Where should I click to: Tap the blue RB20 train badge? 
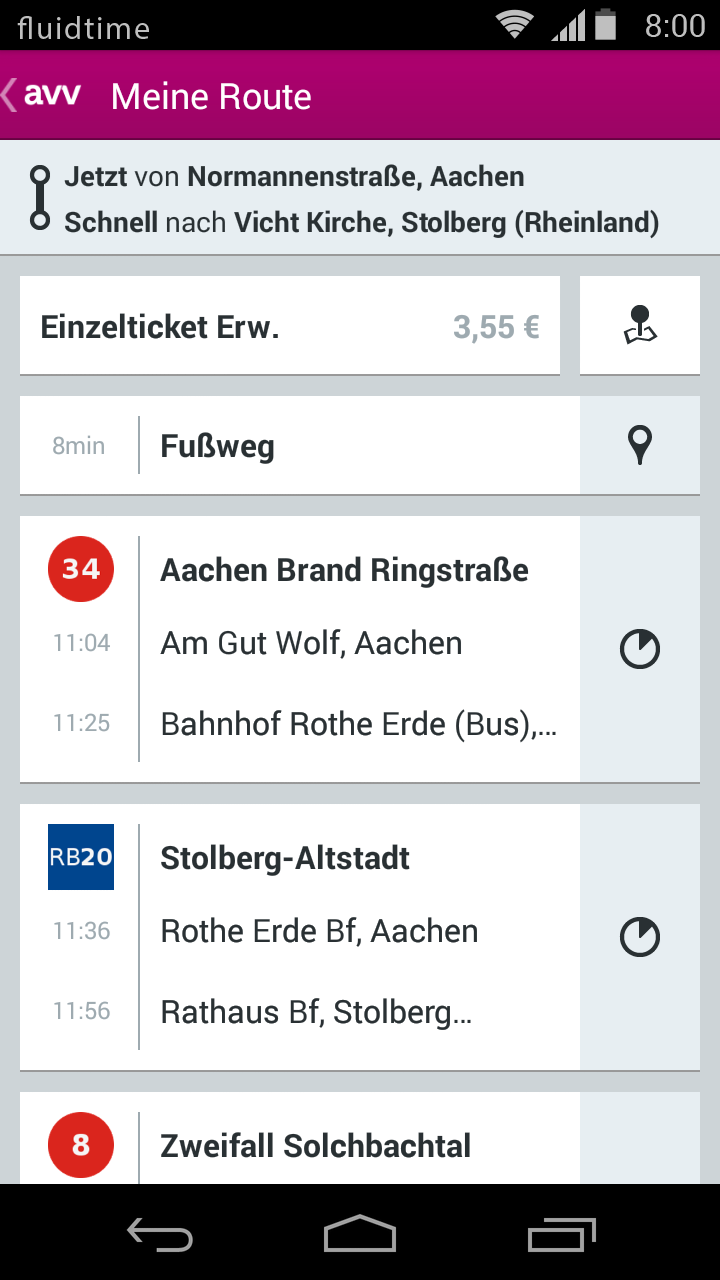tap(81, 857)
